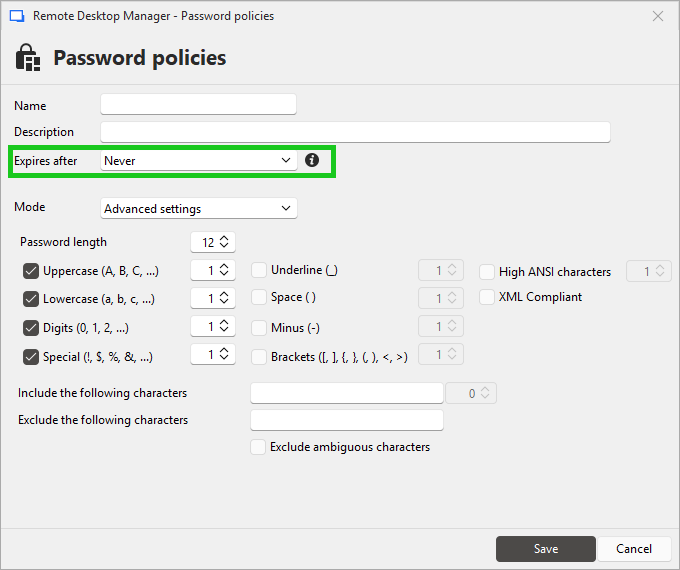Click the Special characters count stepper

click(x=213, y=355)
